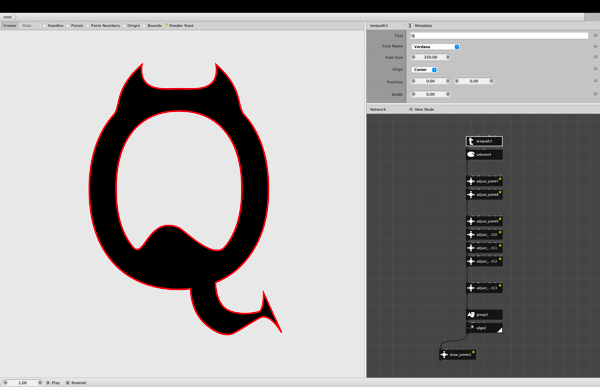Open the Position row options arrow

595,81
